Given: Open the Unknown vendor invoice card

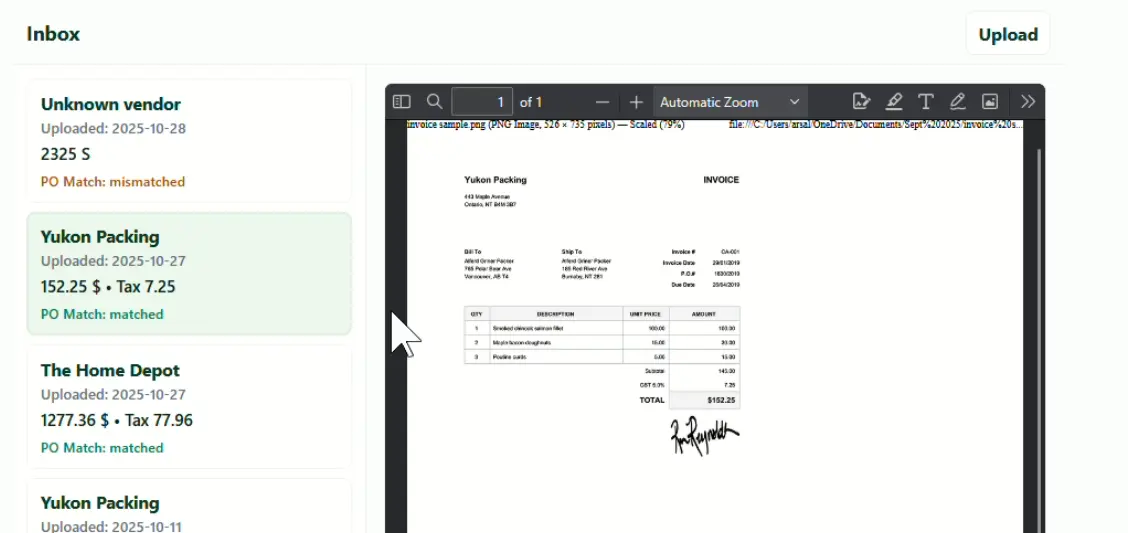Looking at the screenshot, I should [x=189, y=141].
